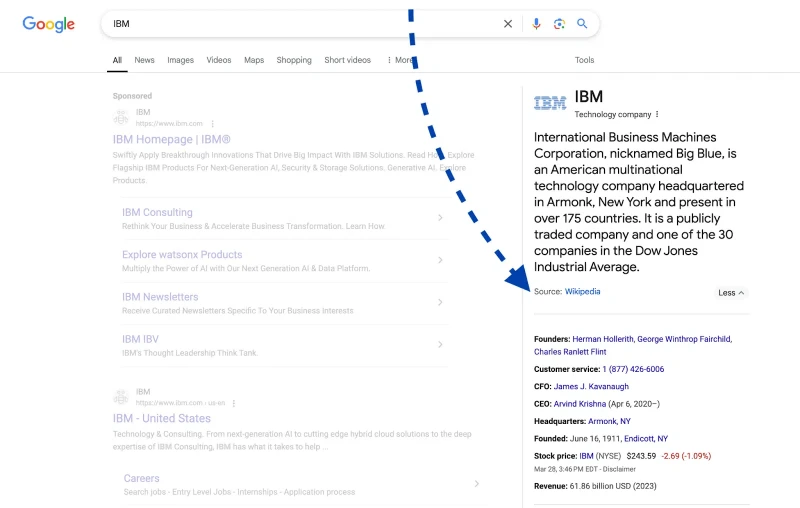Open CEO Arvind Krishna link
Screen dimensions: 800x508
[580, 404]
